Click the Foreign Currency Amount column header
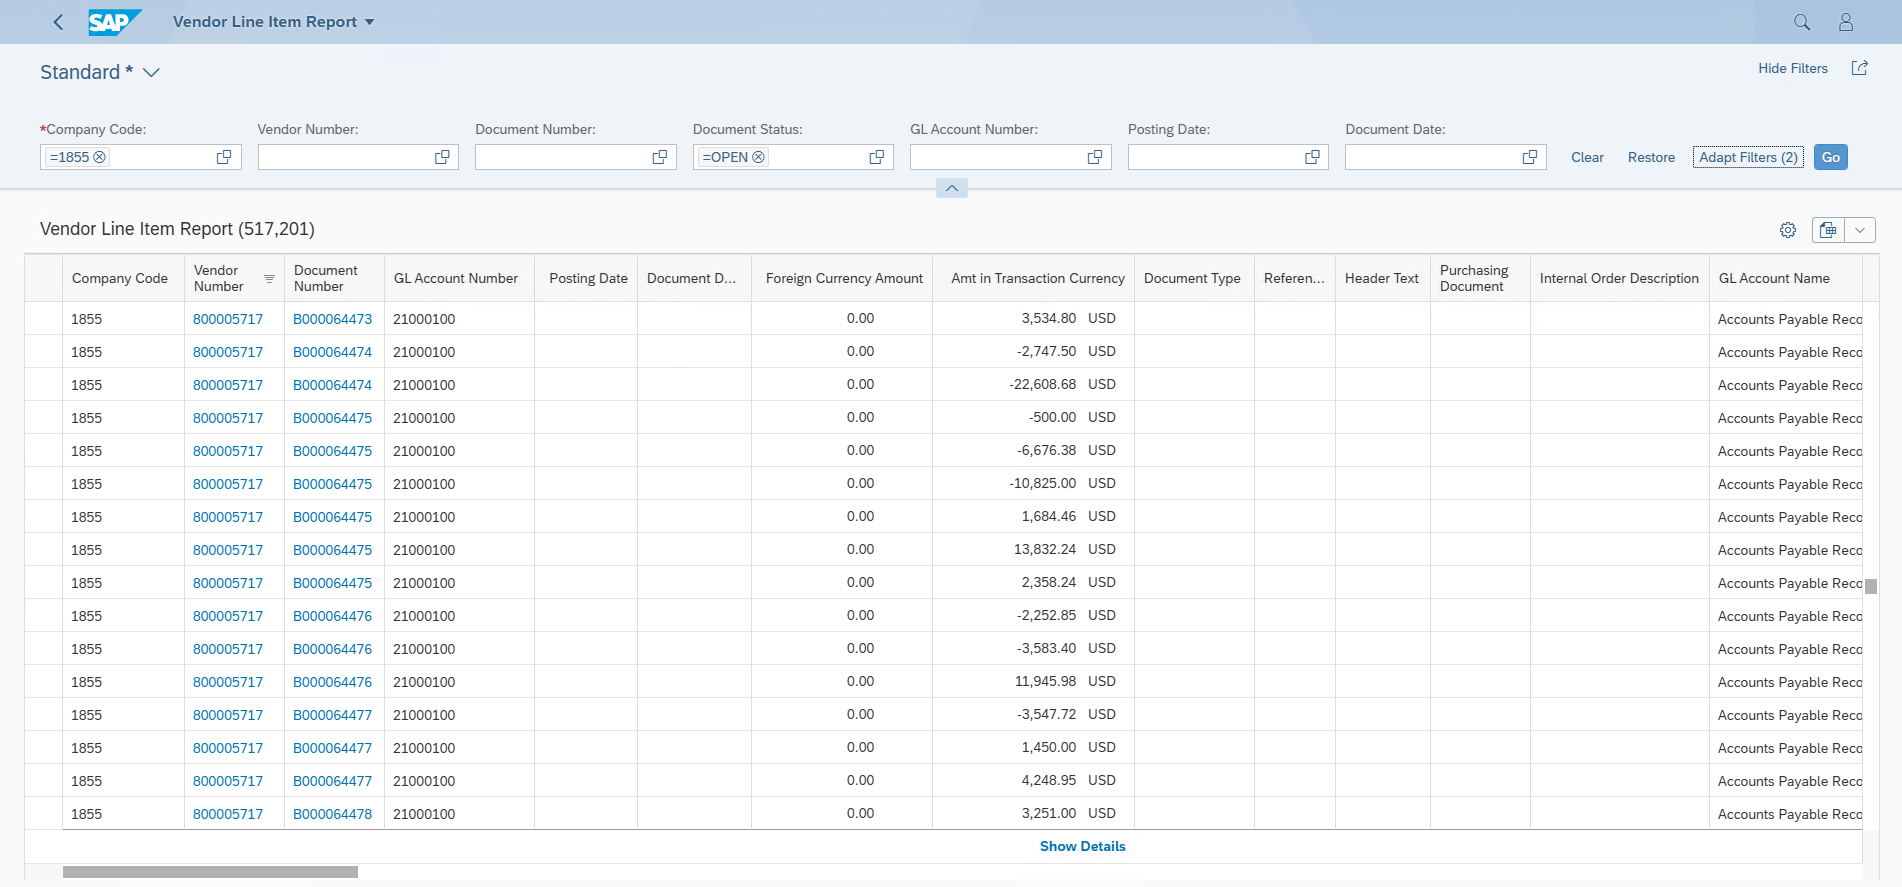Screen dimensions: 1902x887 pos(844,278)
